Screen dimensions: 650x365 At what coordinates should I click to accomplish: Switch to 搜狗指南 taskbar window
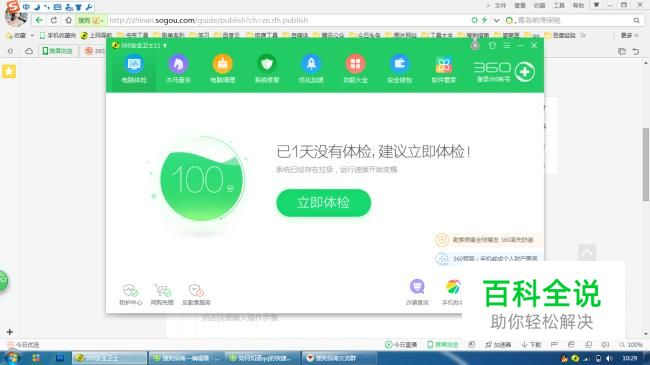pos(187,358)
